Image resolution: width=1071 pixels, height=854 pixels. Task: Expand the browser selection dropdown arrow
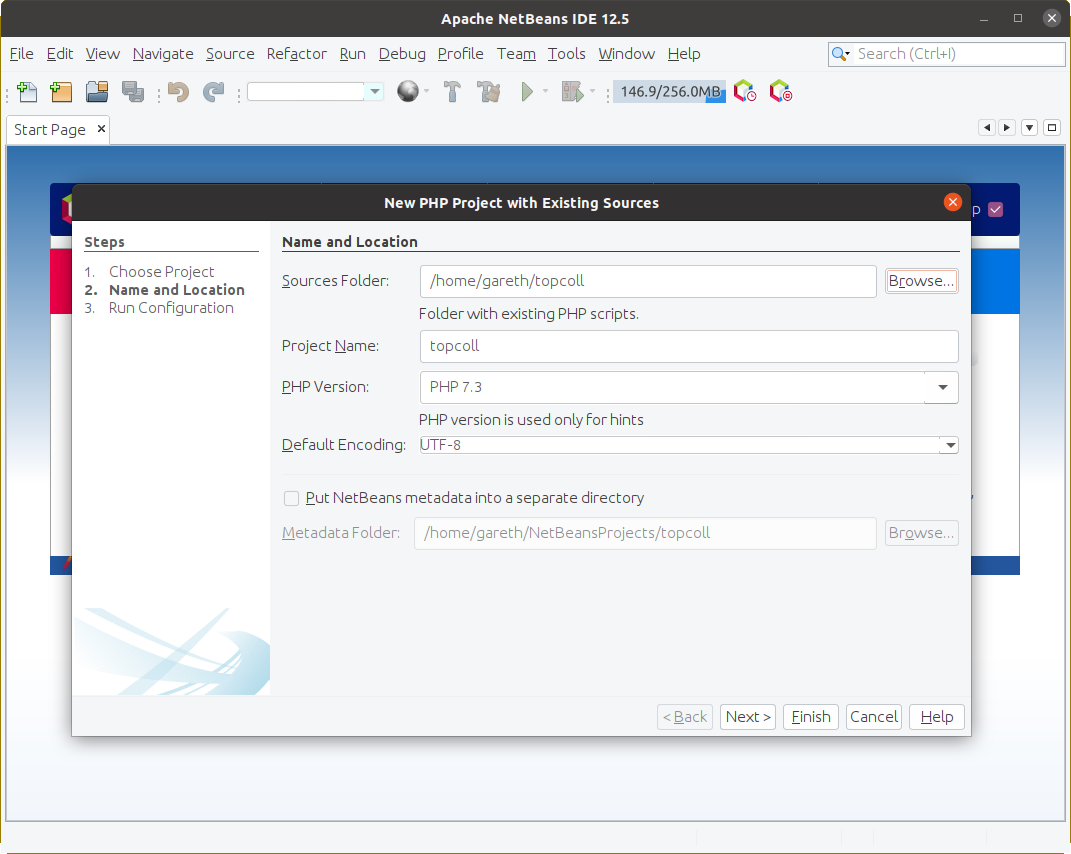pos(427,91)
